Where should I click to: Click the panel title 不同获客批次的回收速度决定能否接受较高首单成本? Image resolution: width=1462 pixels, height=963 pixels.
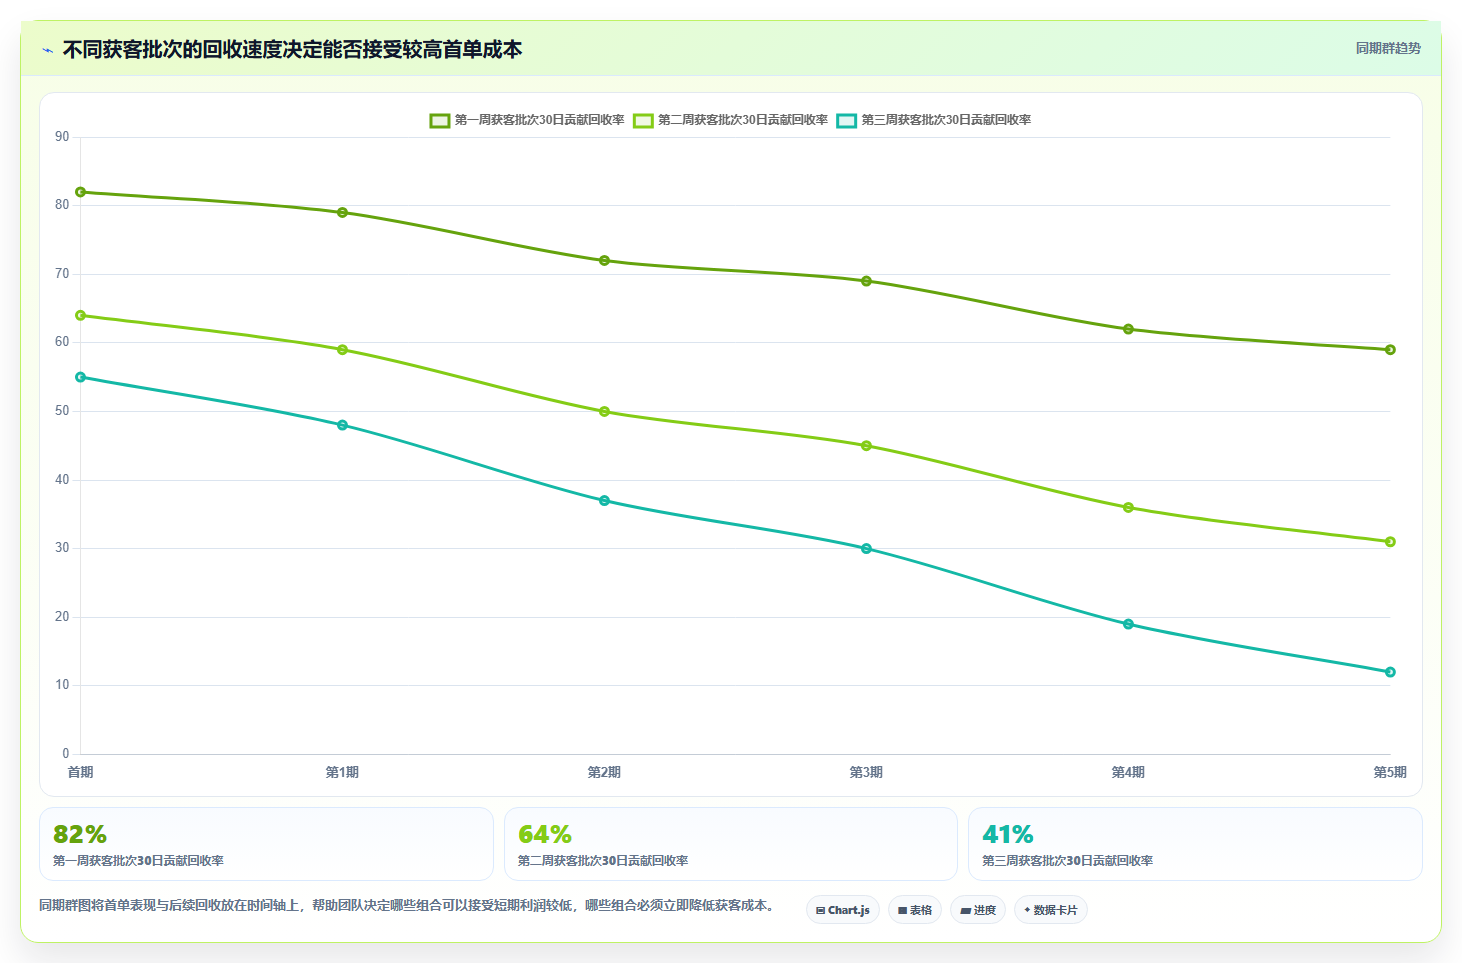tap(292, 50)
